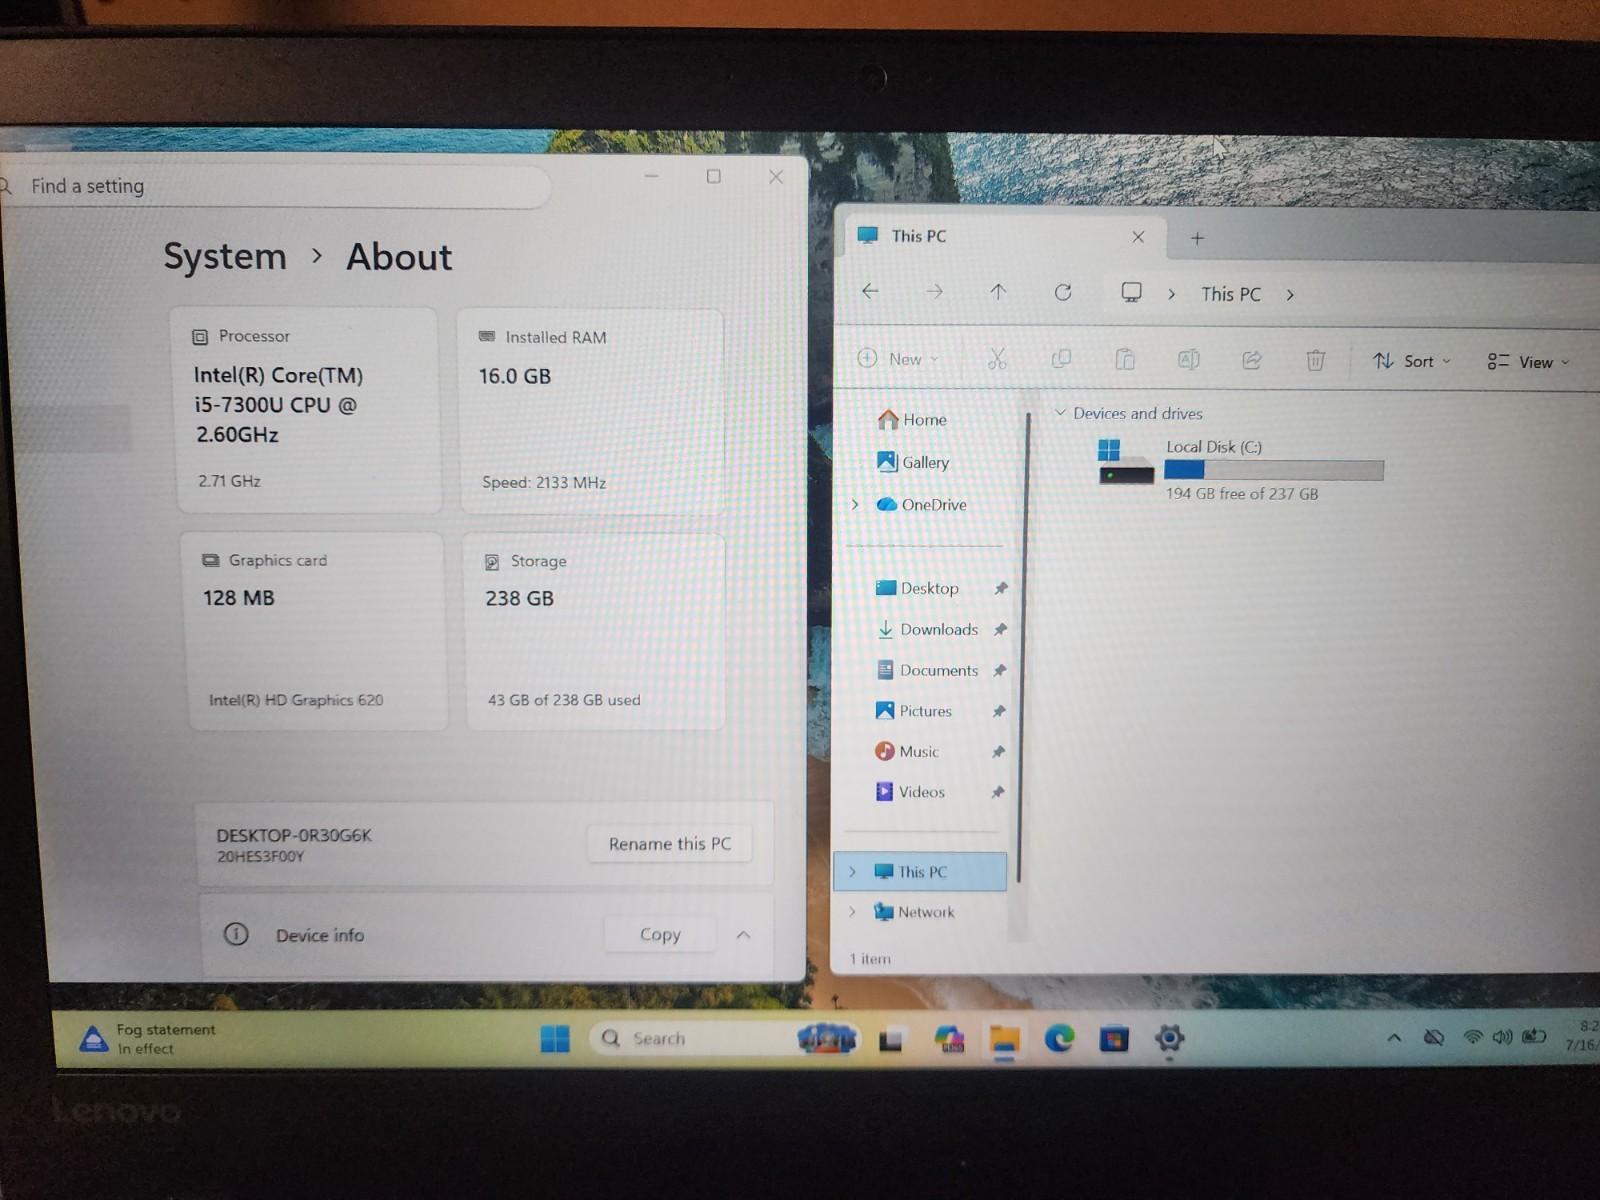Click the Rename icon in File Explorer toolbar
This screenshot has width=1600, height=1200.
click(x=1188, y=359)
